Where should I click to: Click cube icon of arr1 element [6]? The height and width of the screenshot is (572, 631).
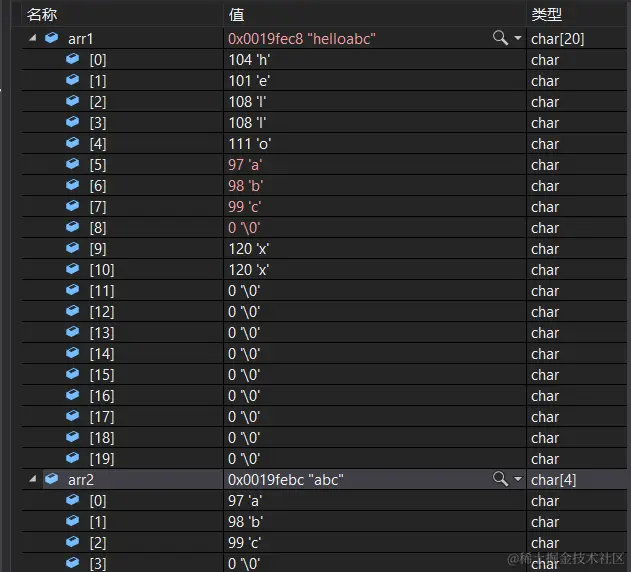click(x=72, y=185)
